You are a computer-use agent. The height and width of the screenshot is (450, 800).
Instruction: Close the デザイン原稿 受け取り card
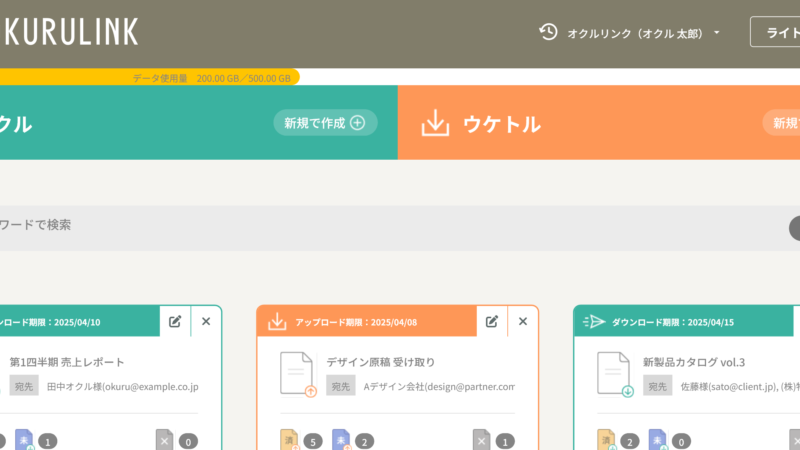(x=523, y=321)
